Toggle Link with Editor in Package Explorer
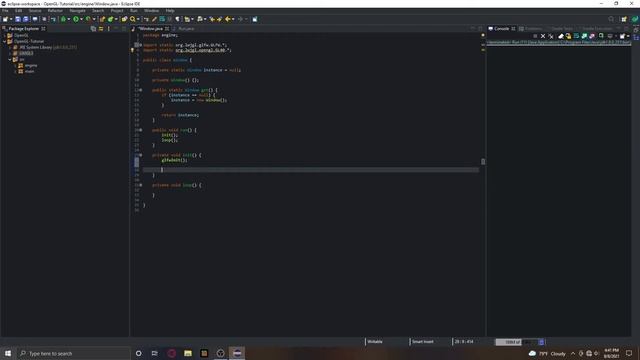 [101, 29]
